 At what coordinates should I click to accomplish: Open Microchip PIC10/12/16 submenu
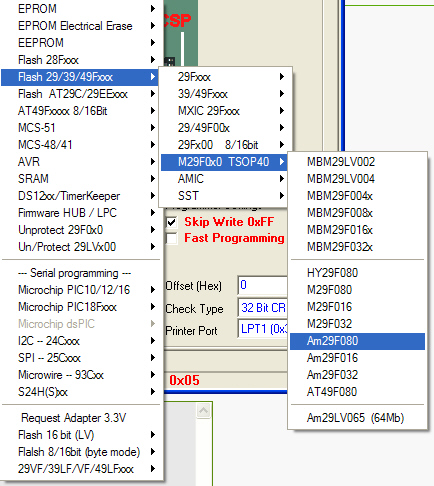pos(81,290)
